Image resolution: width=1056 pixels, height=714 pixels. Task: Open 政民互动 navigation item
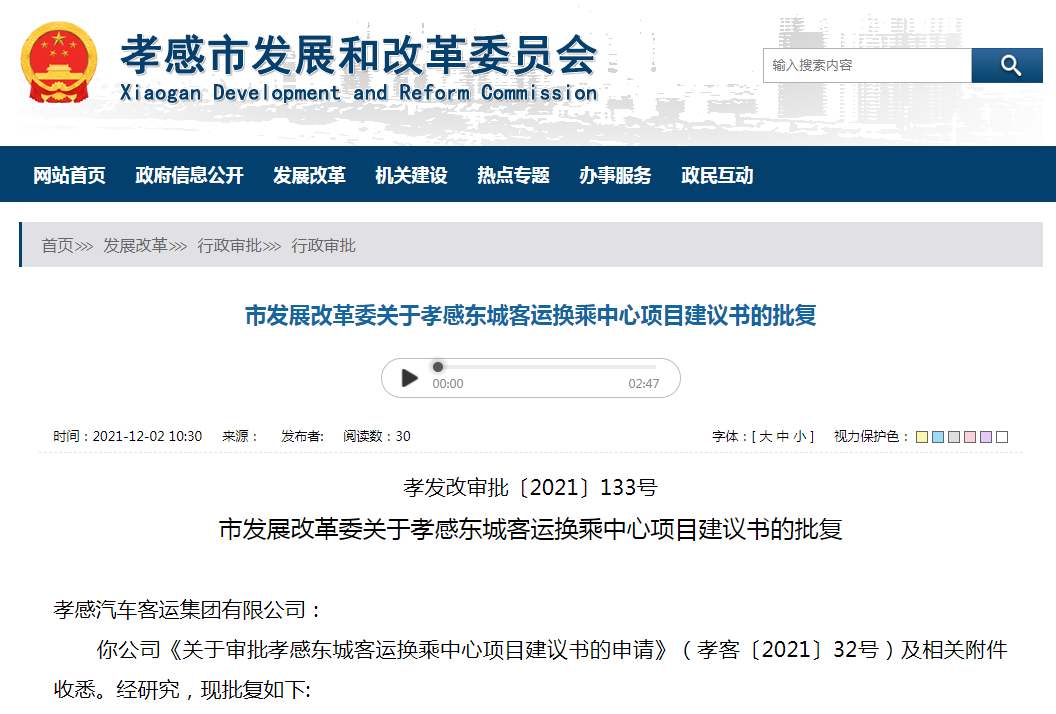tap(717, 175)
